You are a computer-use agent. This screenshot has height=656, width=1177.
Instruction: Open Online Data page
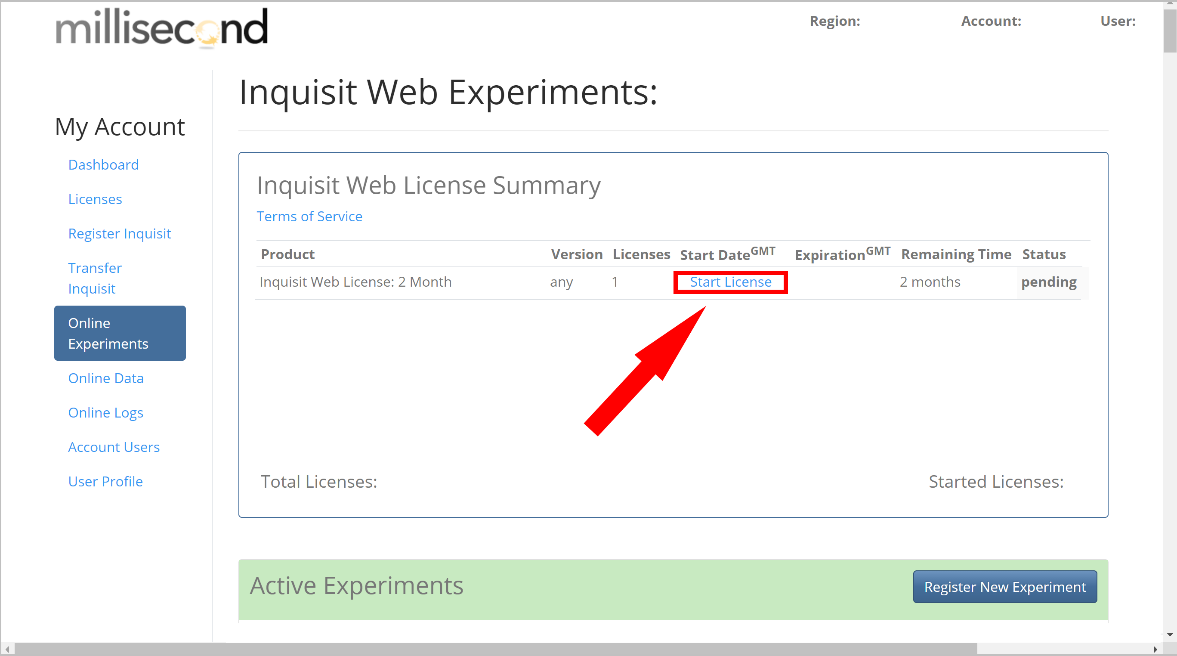(106, 378)
